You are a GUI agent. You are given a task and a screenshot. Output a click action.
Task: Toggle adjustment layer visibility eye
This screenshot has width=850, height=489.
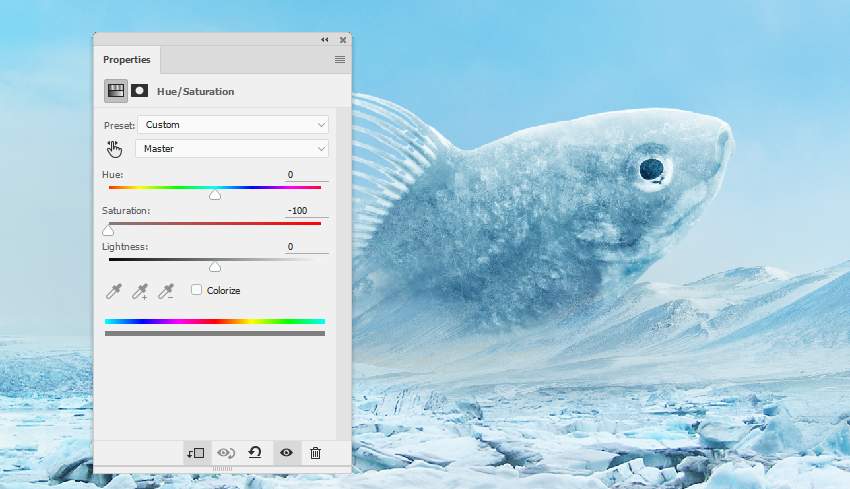[x=286, y=453]
